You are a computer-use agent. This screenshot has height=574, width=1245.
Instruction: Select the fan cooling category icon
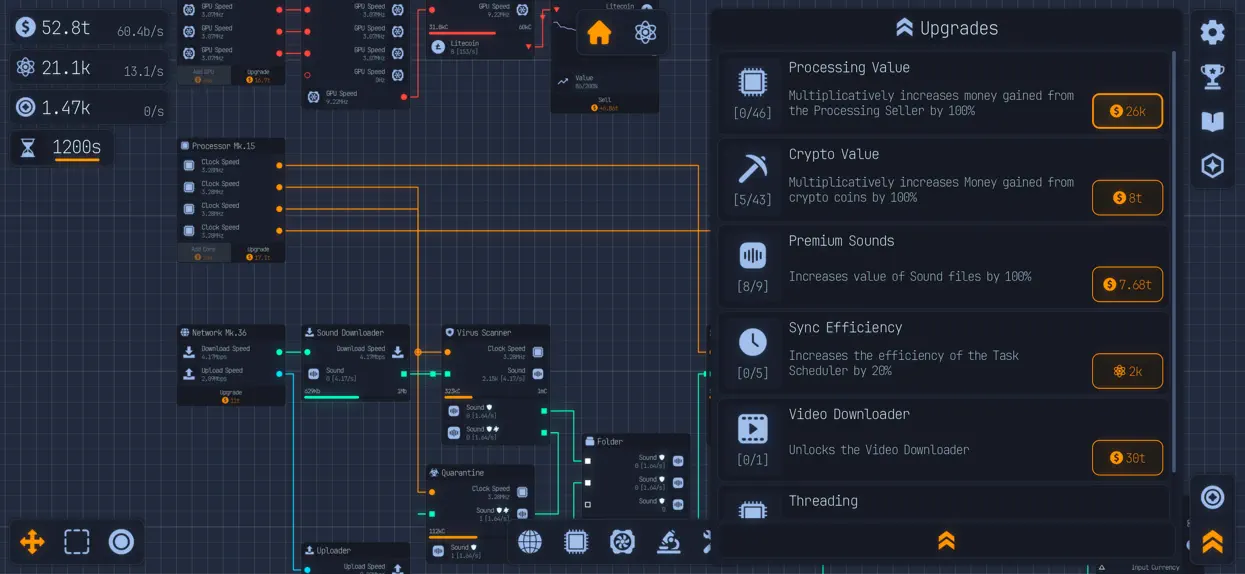pos(622,542)
